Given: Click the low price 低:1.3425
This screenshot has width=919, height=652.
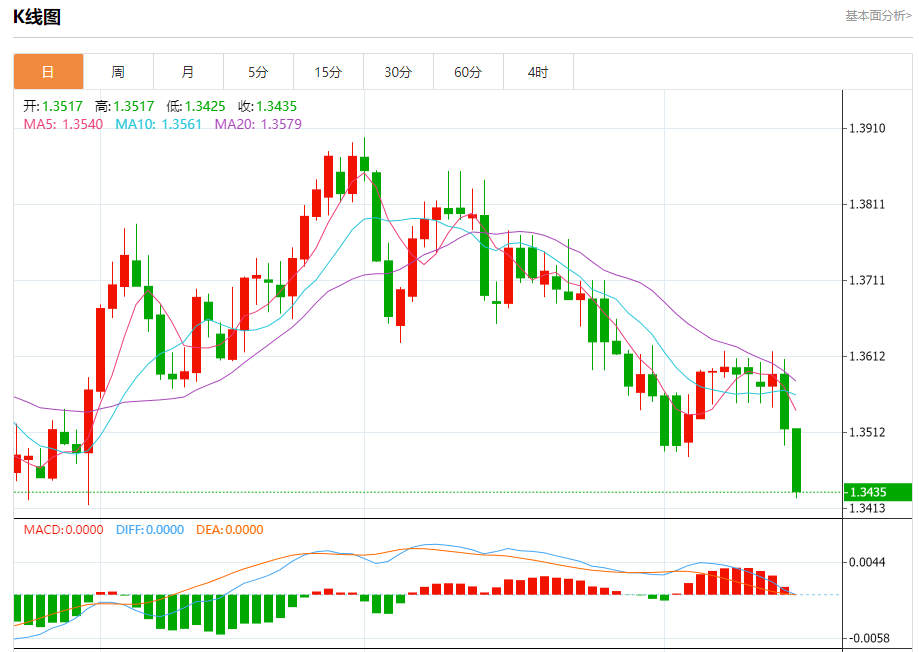Looking at the screenshot, I should tap(196, 106).
